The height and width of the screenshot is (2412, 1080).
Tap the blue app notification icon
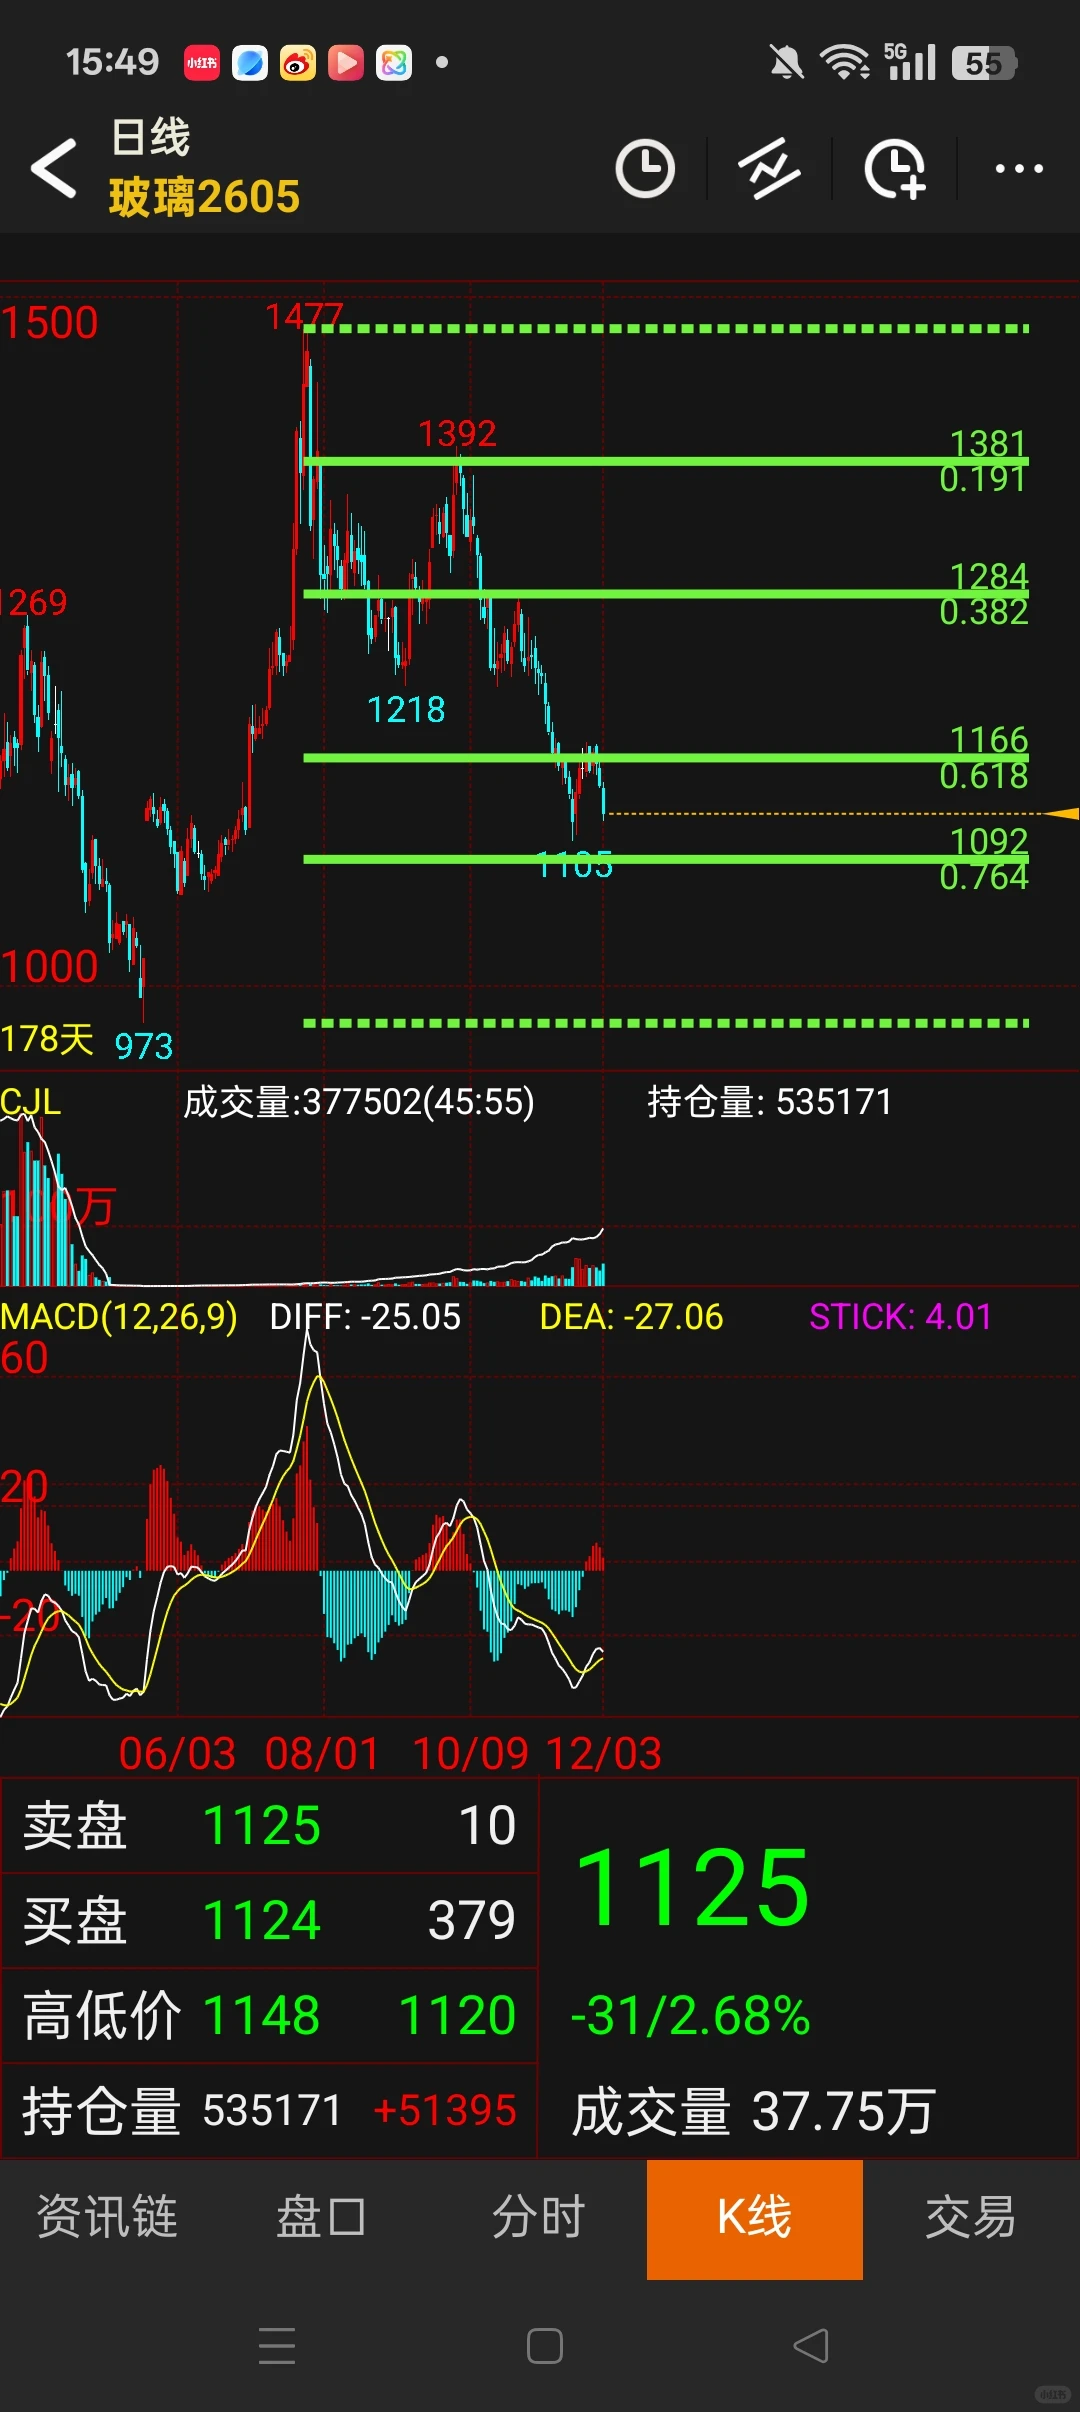(250, 63)
